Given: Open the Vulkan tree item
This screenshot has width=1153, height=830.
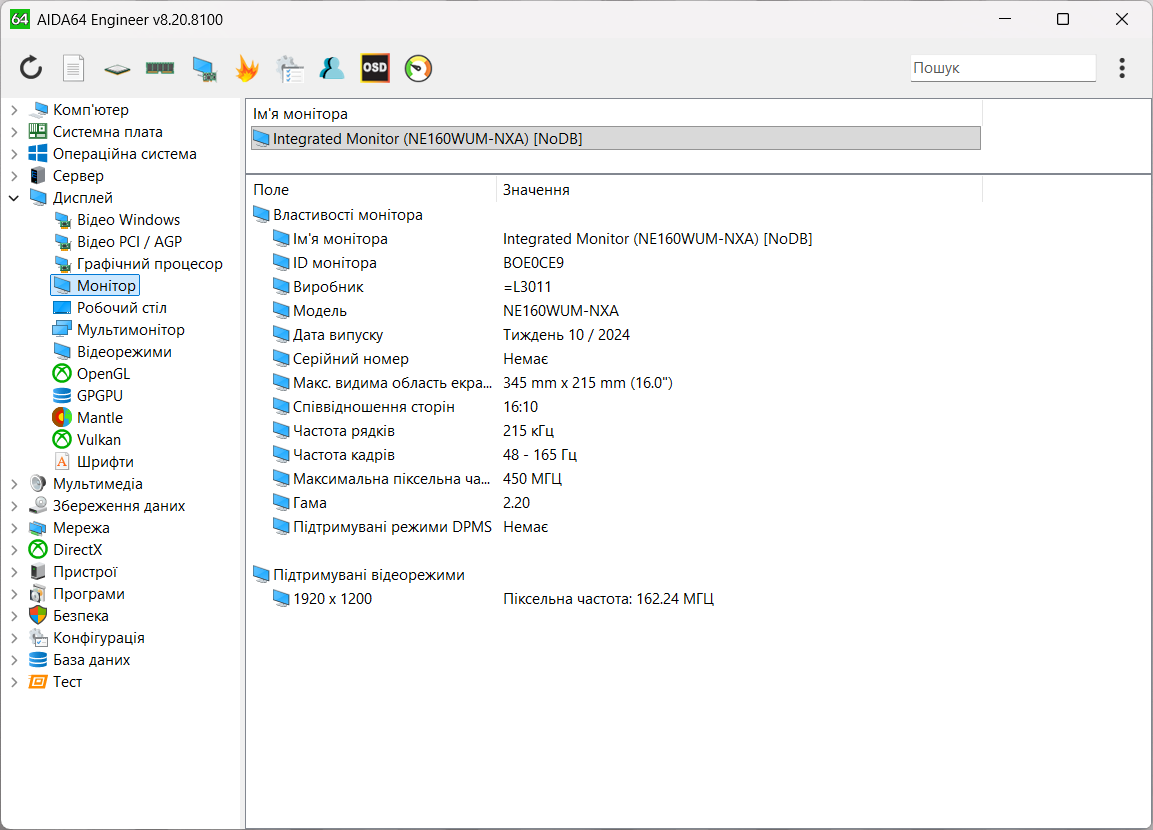Looking at the screenshot, I should point(98,440).
